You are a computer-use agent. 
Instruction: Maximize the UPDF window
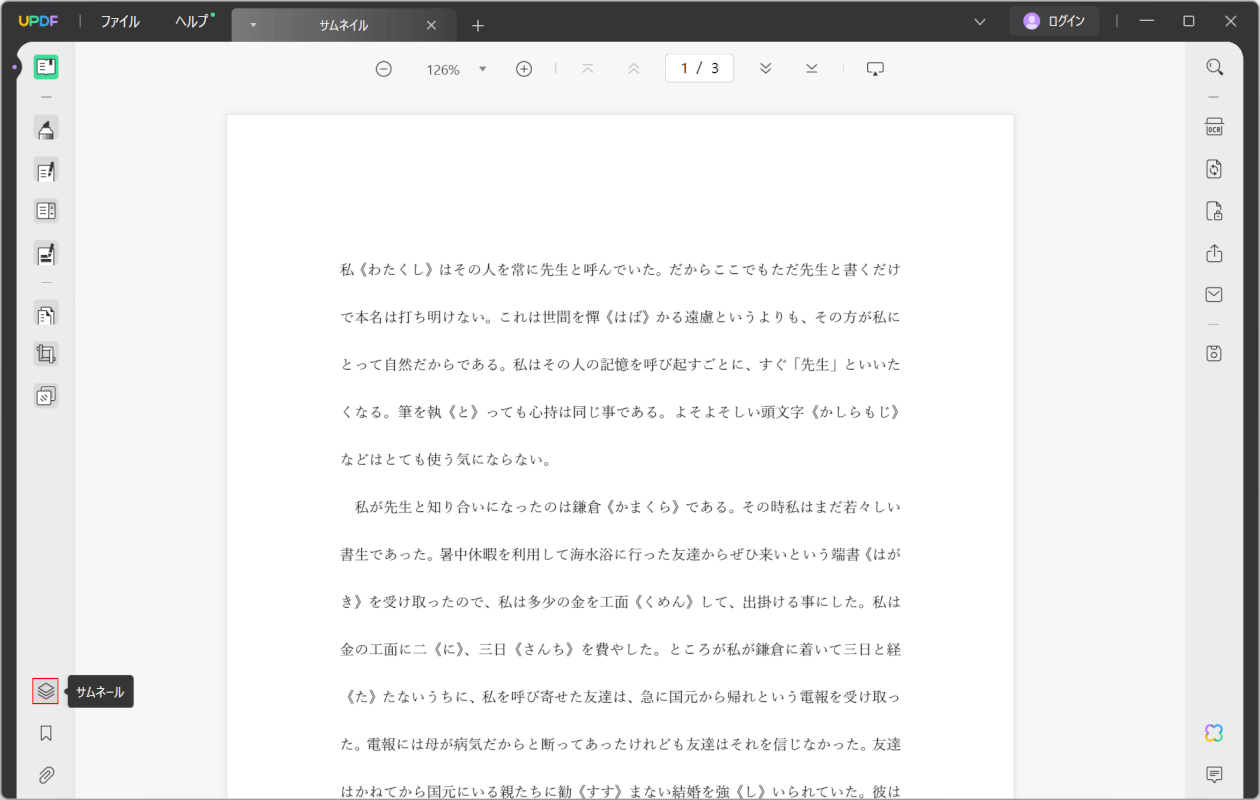1189,21
